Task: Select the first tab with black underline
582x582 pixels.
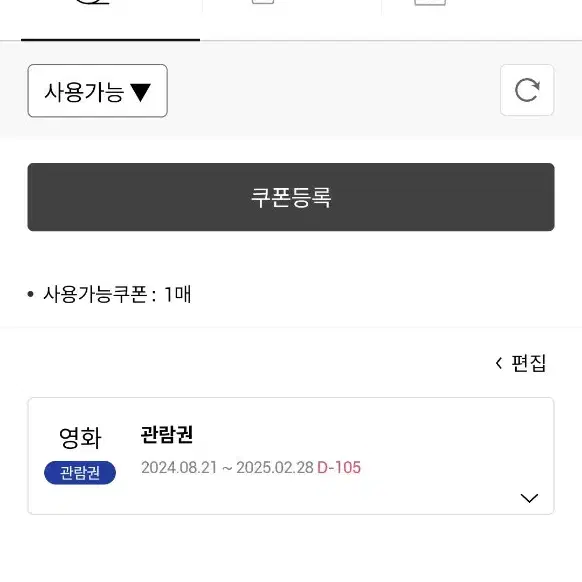Action: 110,20
